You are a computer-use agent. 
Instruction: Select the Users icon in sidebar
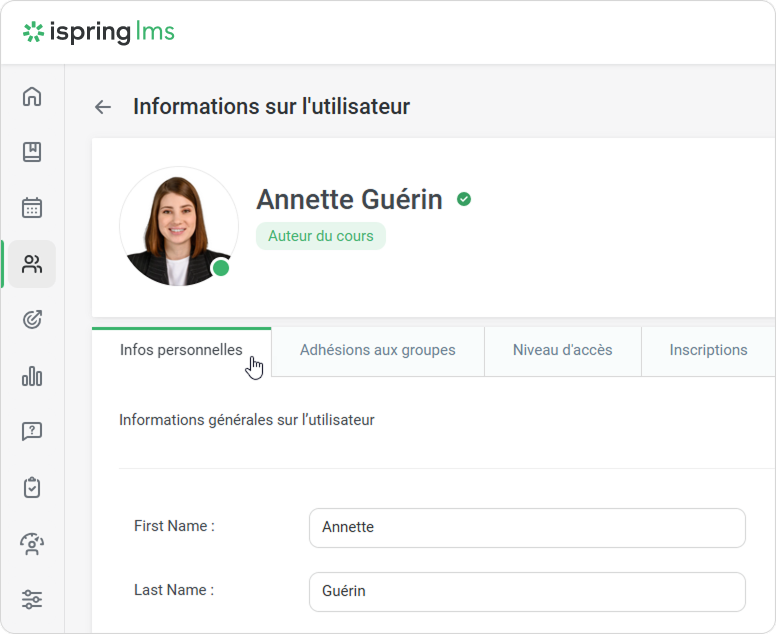[x=32, y=264]
